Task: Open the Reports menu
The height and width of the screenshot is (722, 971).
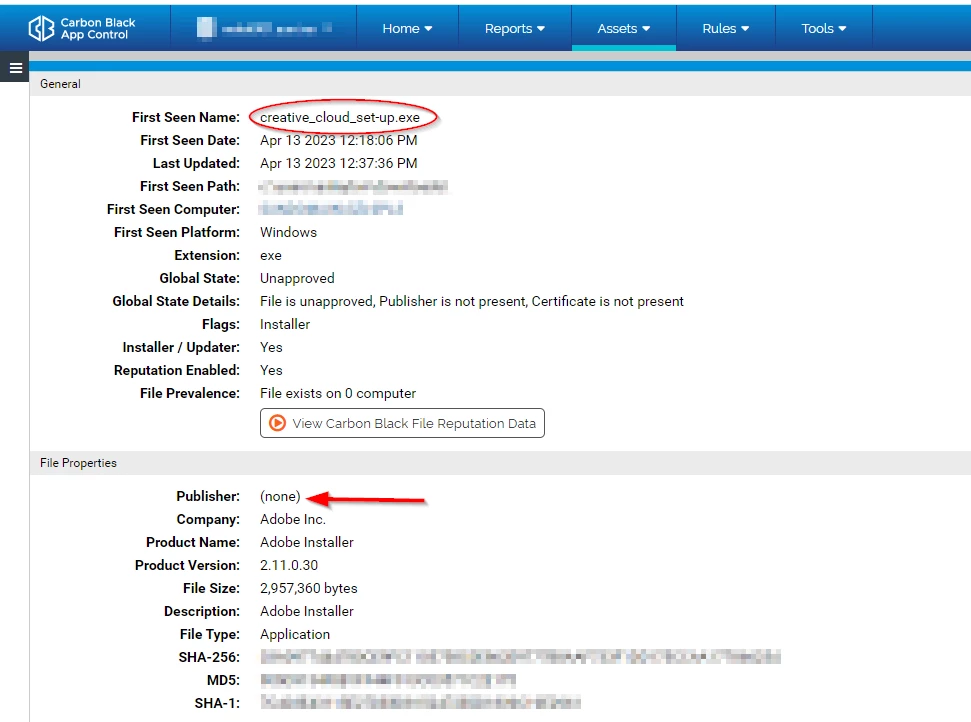Action: 515,28
